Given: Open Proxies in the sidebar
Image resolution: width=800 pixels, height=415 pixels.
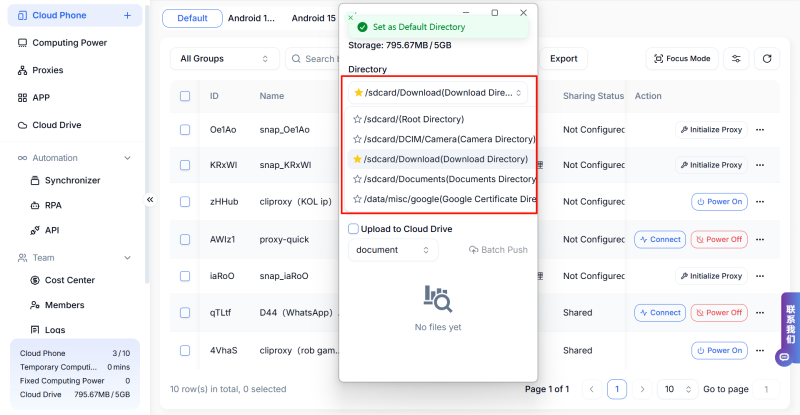Looking at the screenshot, I should pos(47,70).
